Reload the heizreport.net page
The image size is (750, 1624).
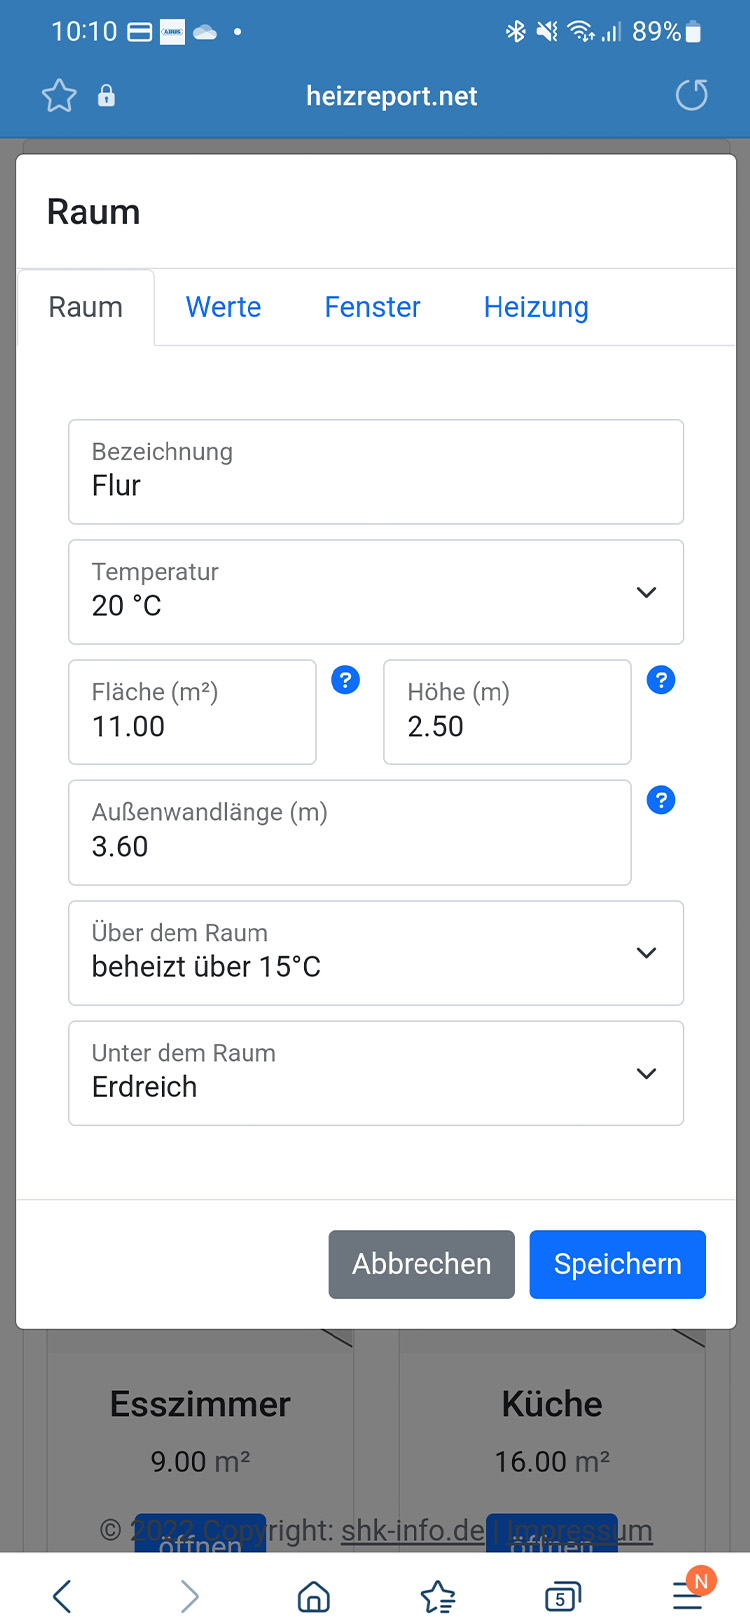691,96
